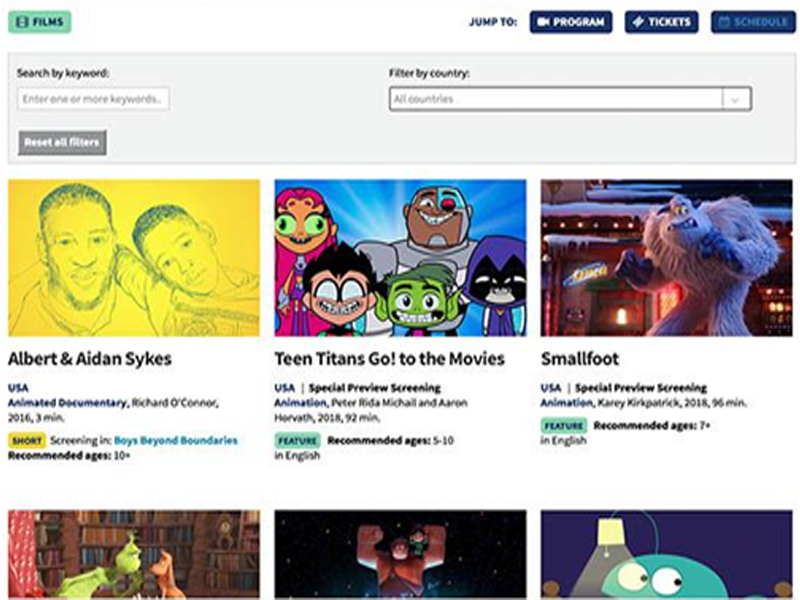The width and height of the screenshot is (800, 600).
Task: Click the 'Special Preview Screening' text under Teen Titans
Action: click(x=374, y=388)
